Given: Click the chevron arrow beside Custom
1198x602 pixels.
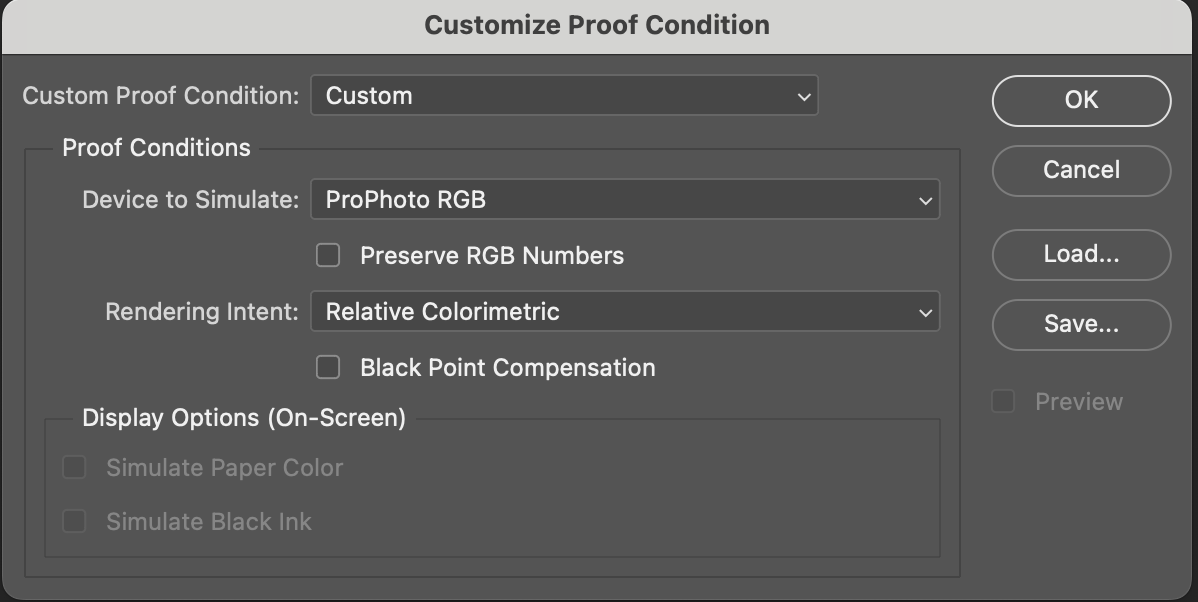Looking at the screenshot, I should pyautogui.click(x=803, y=97).
